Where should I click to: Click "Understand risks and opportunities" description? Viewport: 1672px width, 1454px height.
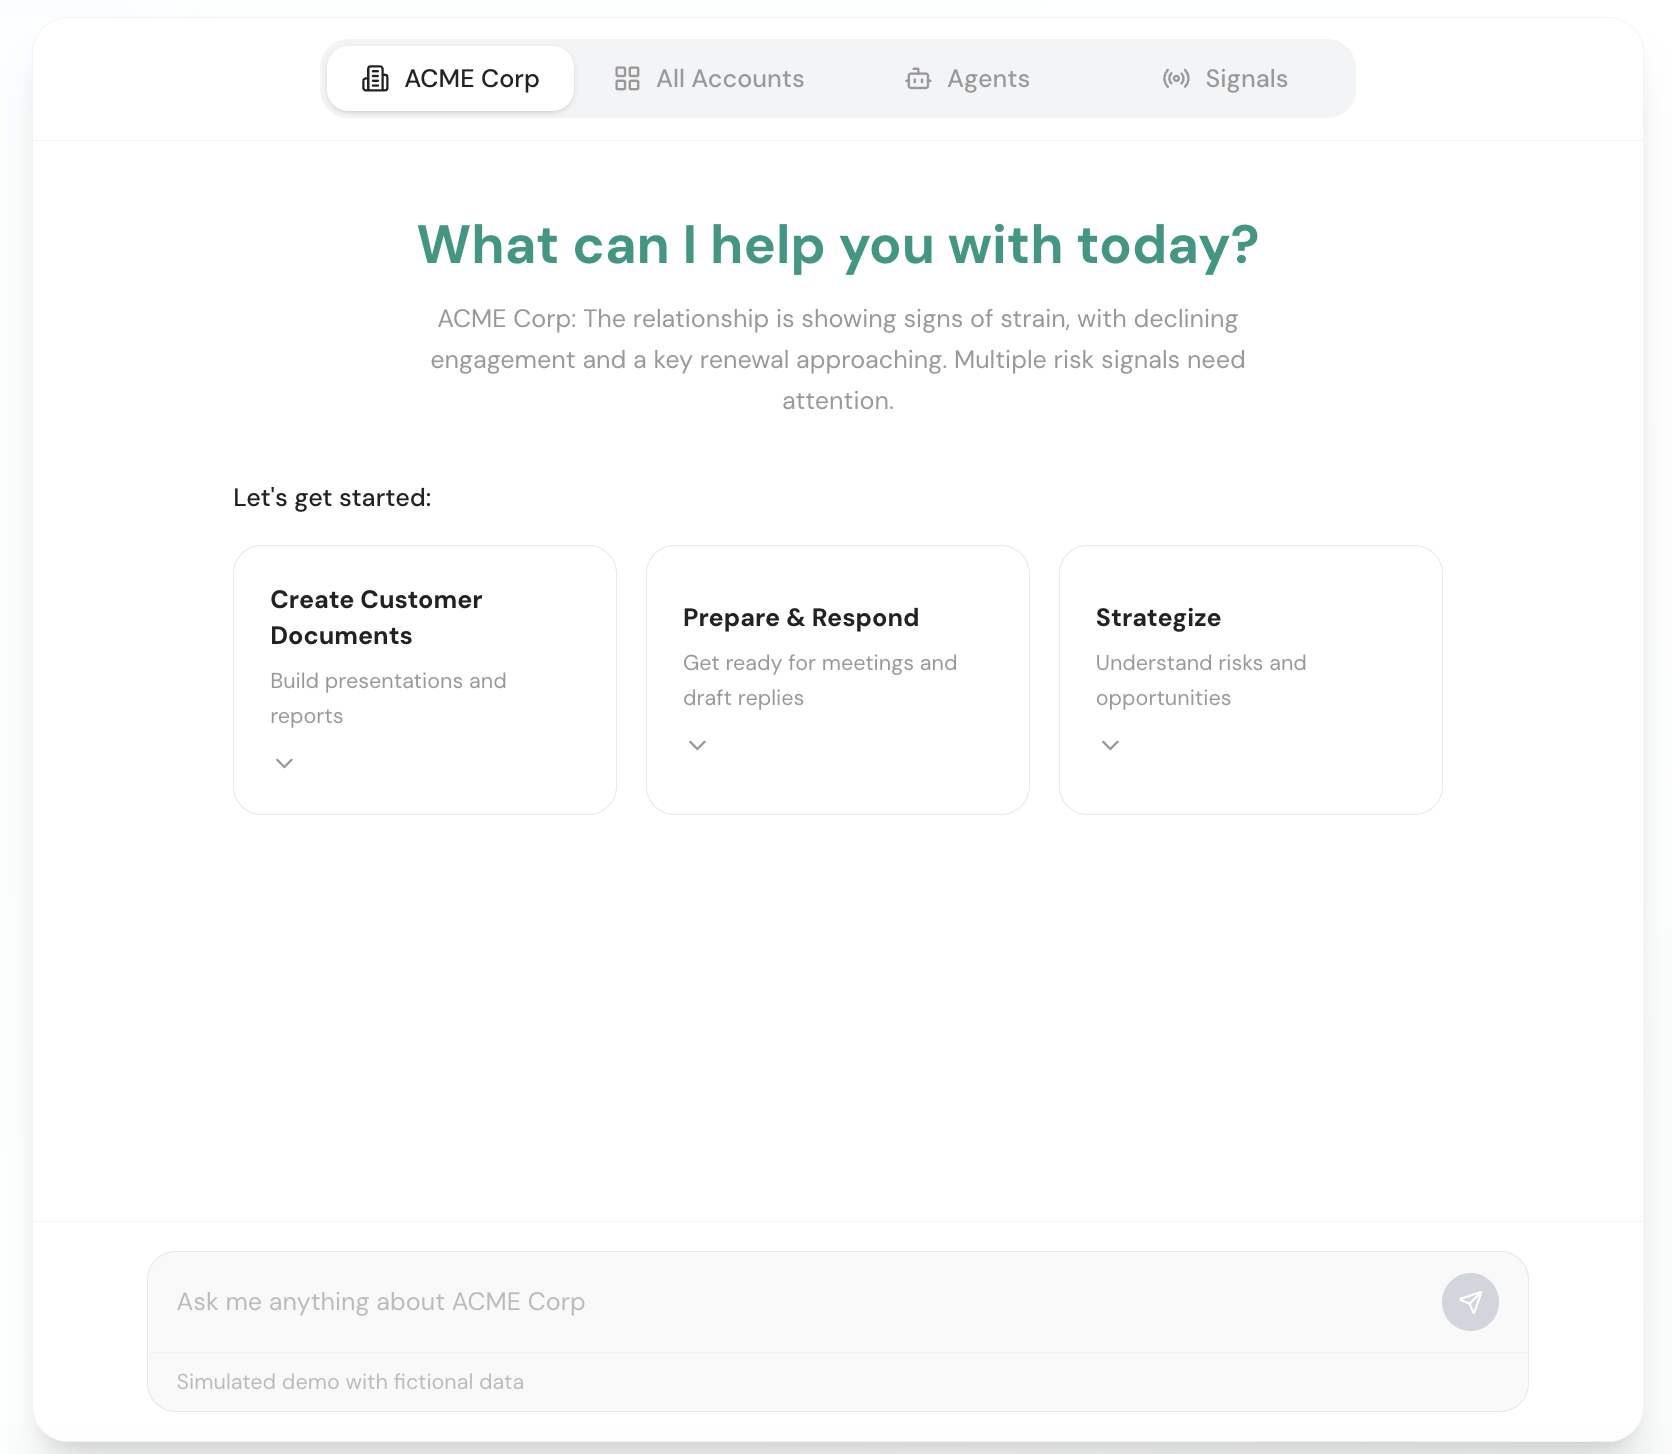coord(1200,680)
